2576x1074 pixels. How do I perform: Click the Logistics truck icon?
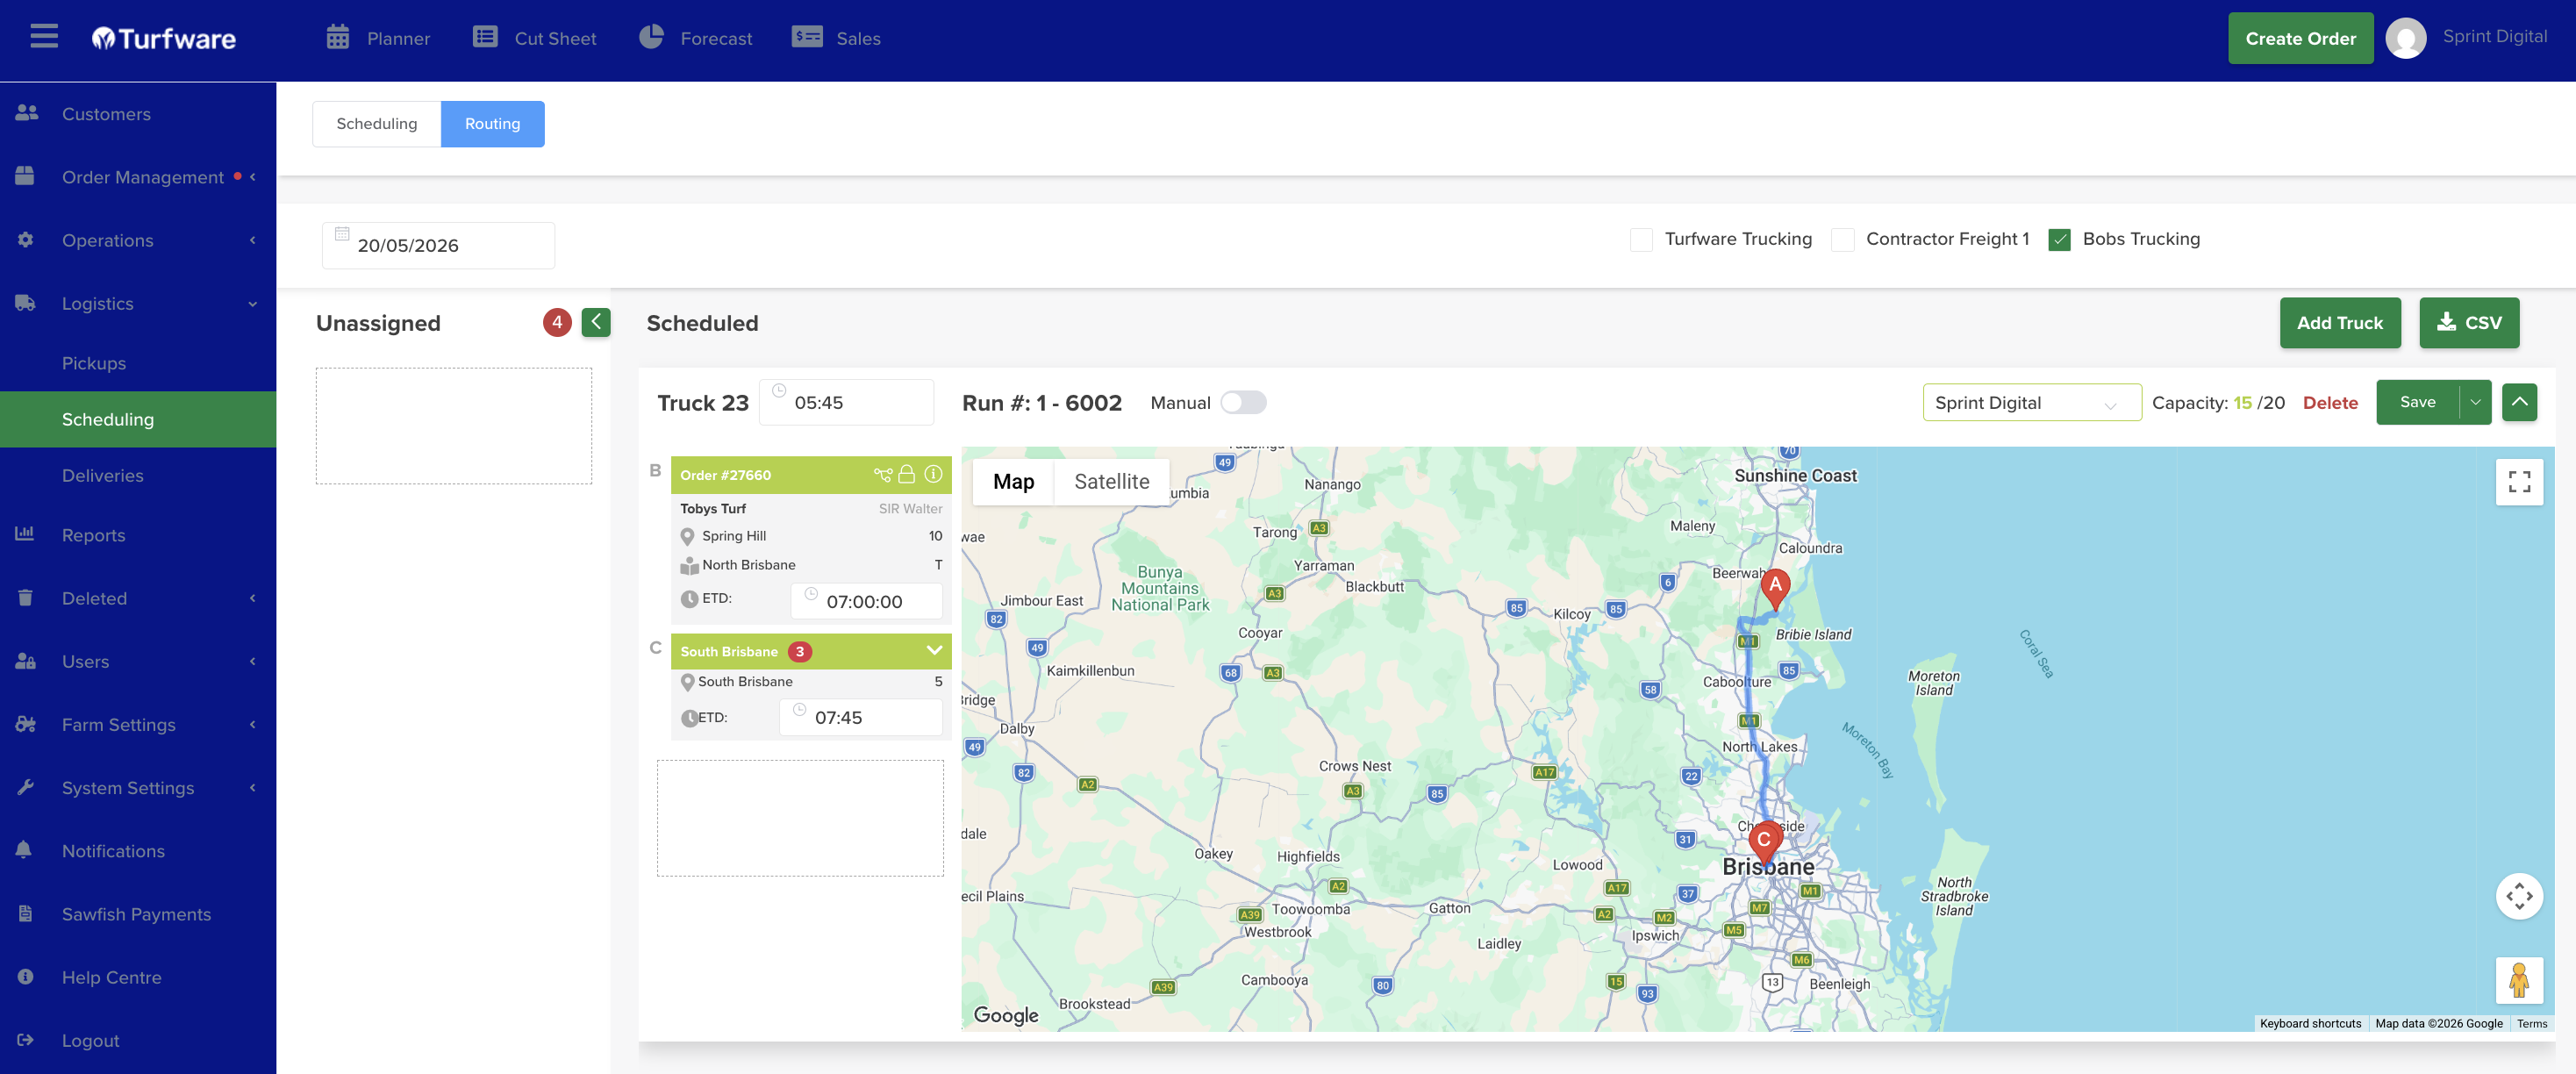click(26, 303)
